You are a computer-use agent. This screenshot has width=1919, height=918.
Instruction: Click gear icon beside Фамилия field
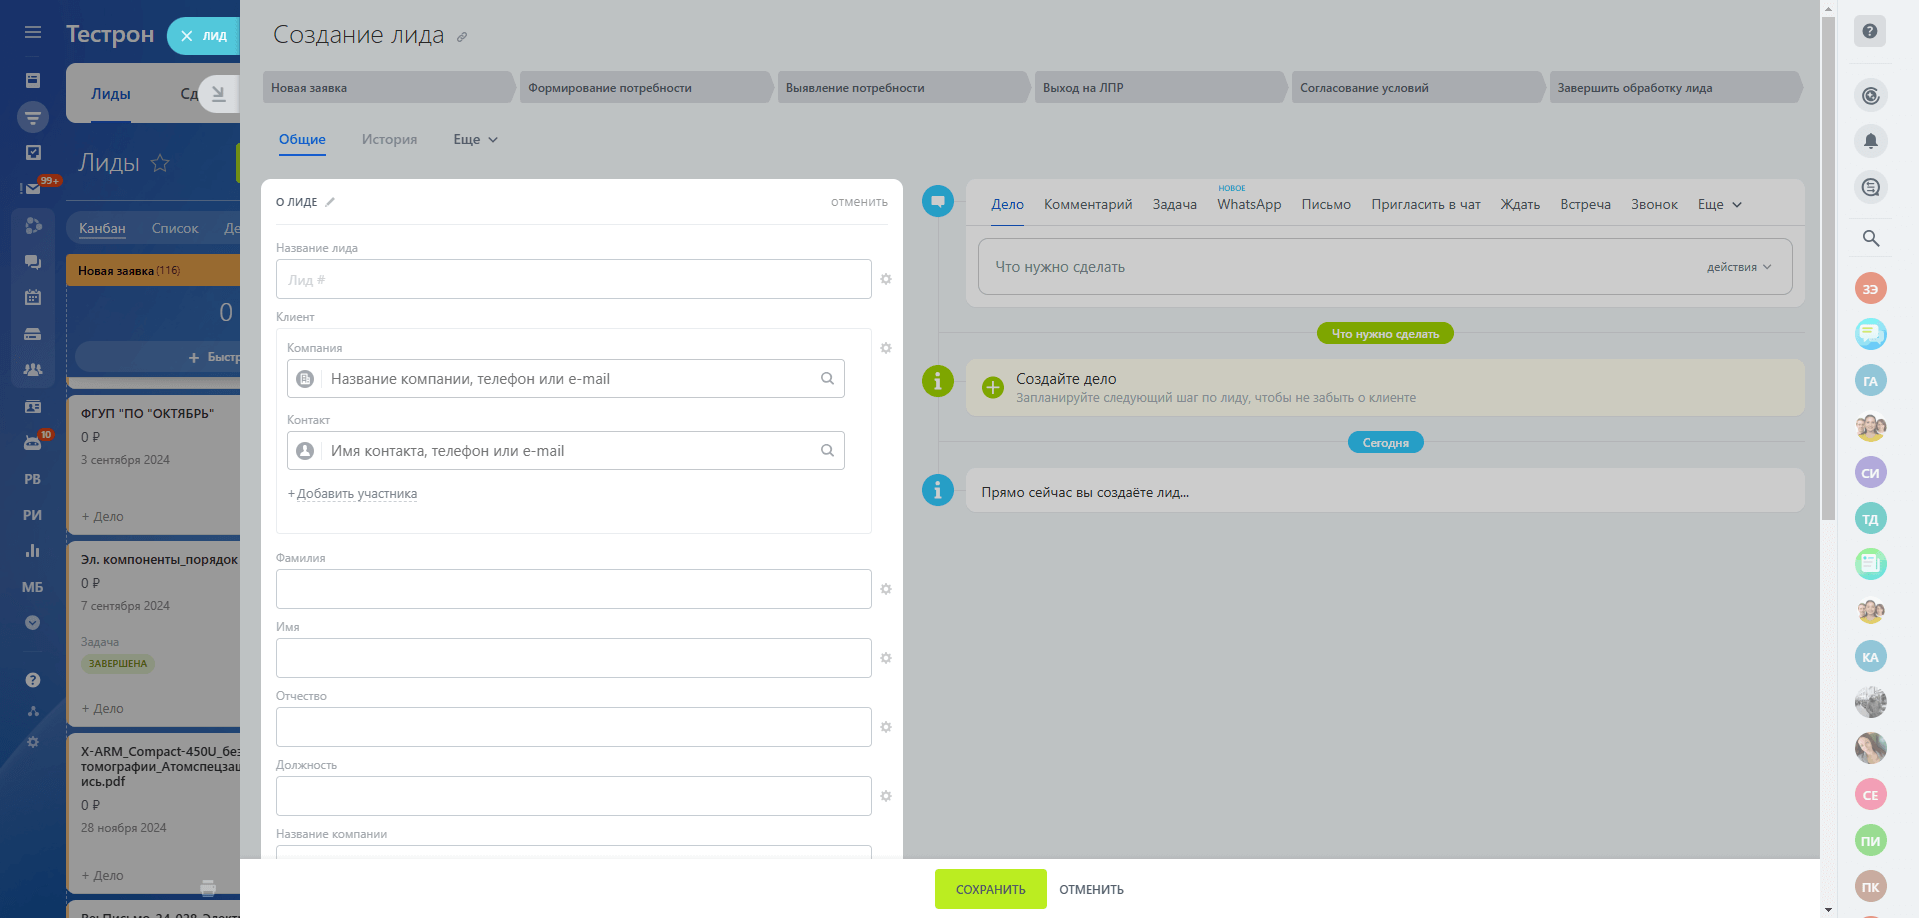885,589
